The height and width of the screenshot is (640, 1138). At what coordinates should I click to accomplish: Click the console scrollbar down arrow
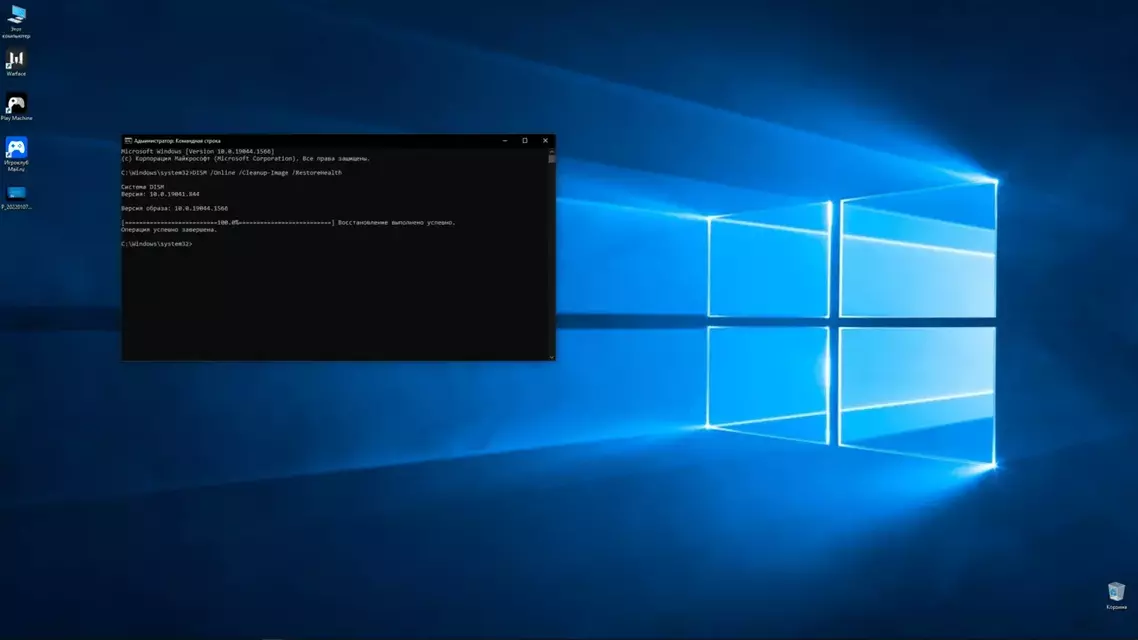pos(552,357)
